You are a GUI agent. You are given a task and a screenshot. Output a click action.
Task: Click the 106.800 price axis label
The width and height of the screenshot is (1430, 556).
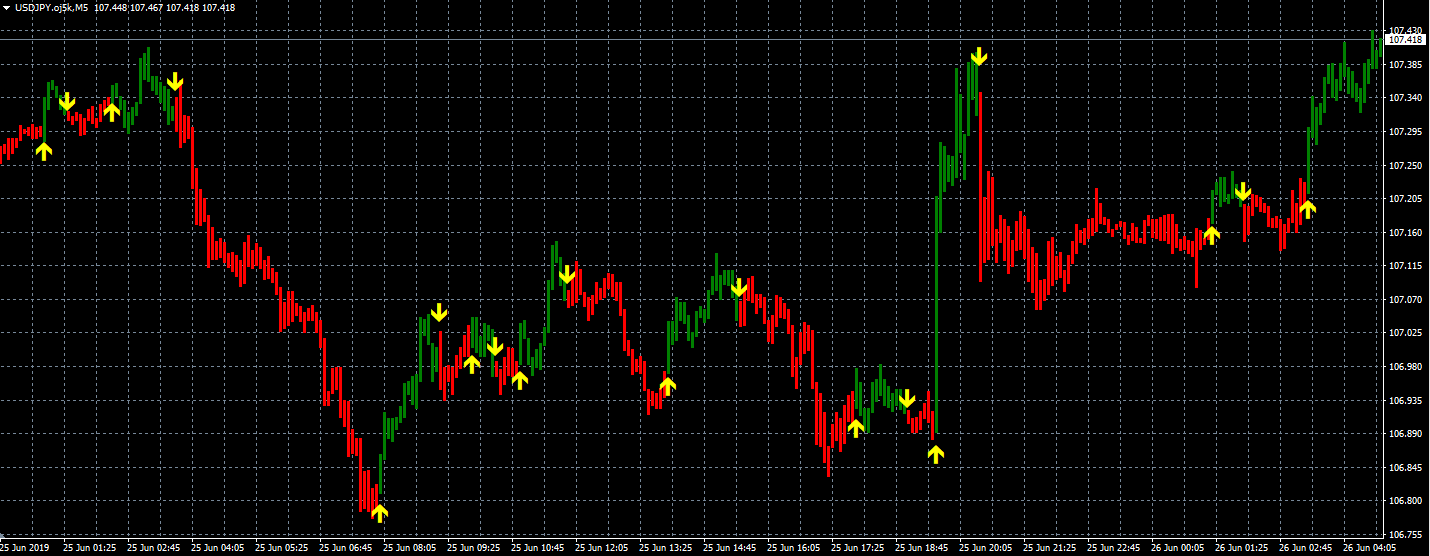[1406, 501]
